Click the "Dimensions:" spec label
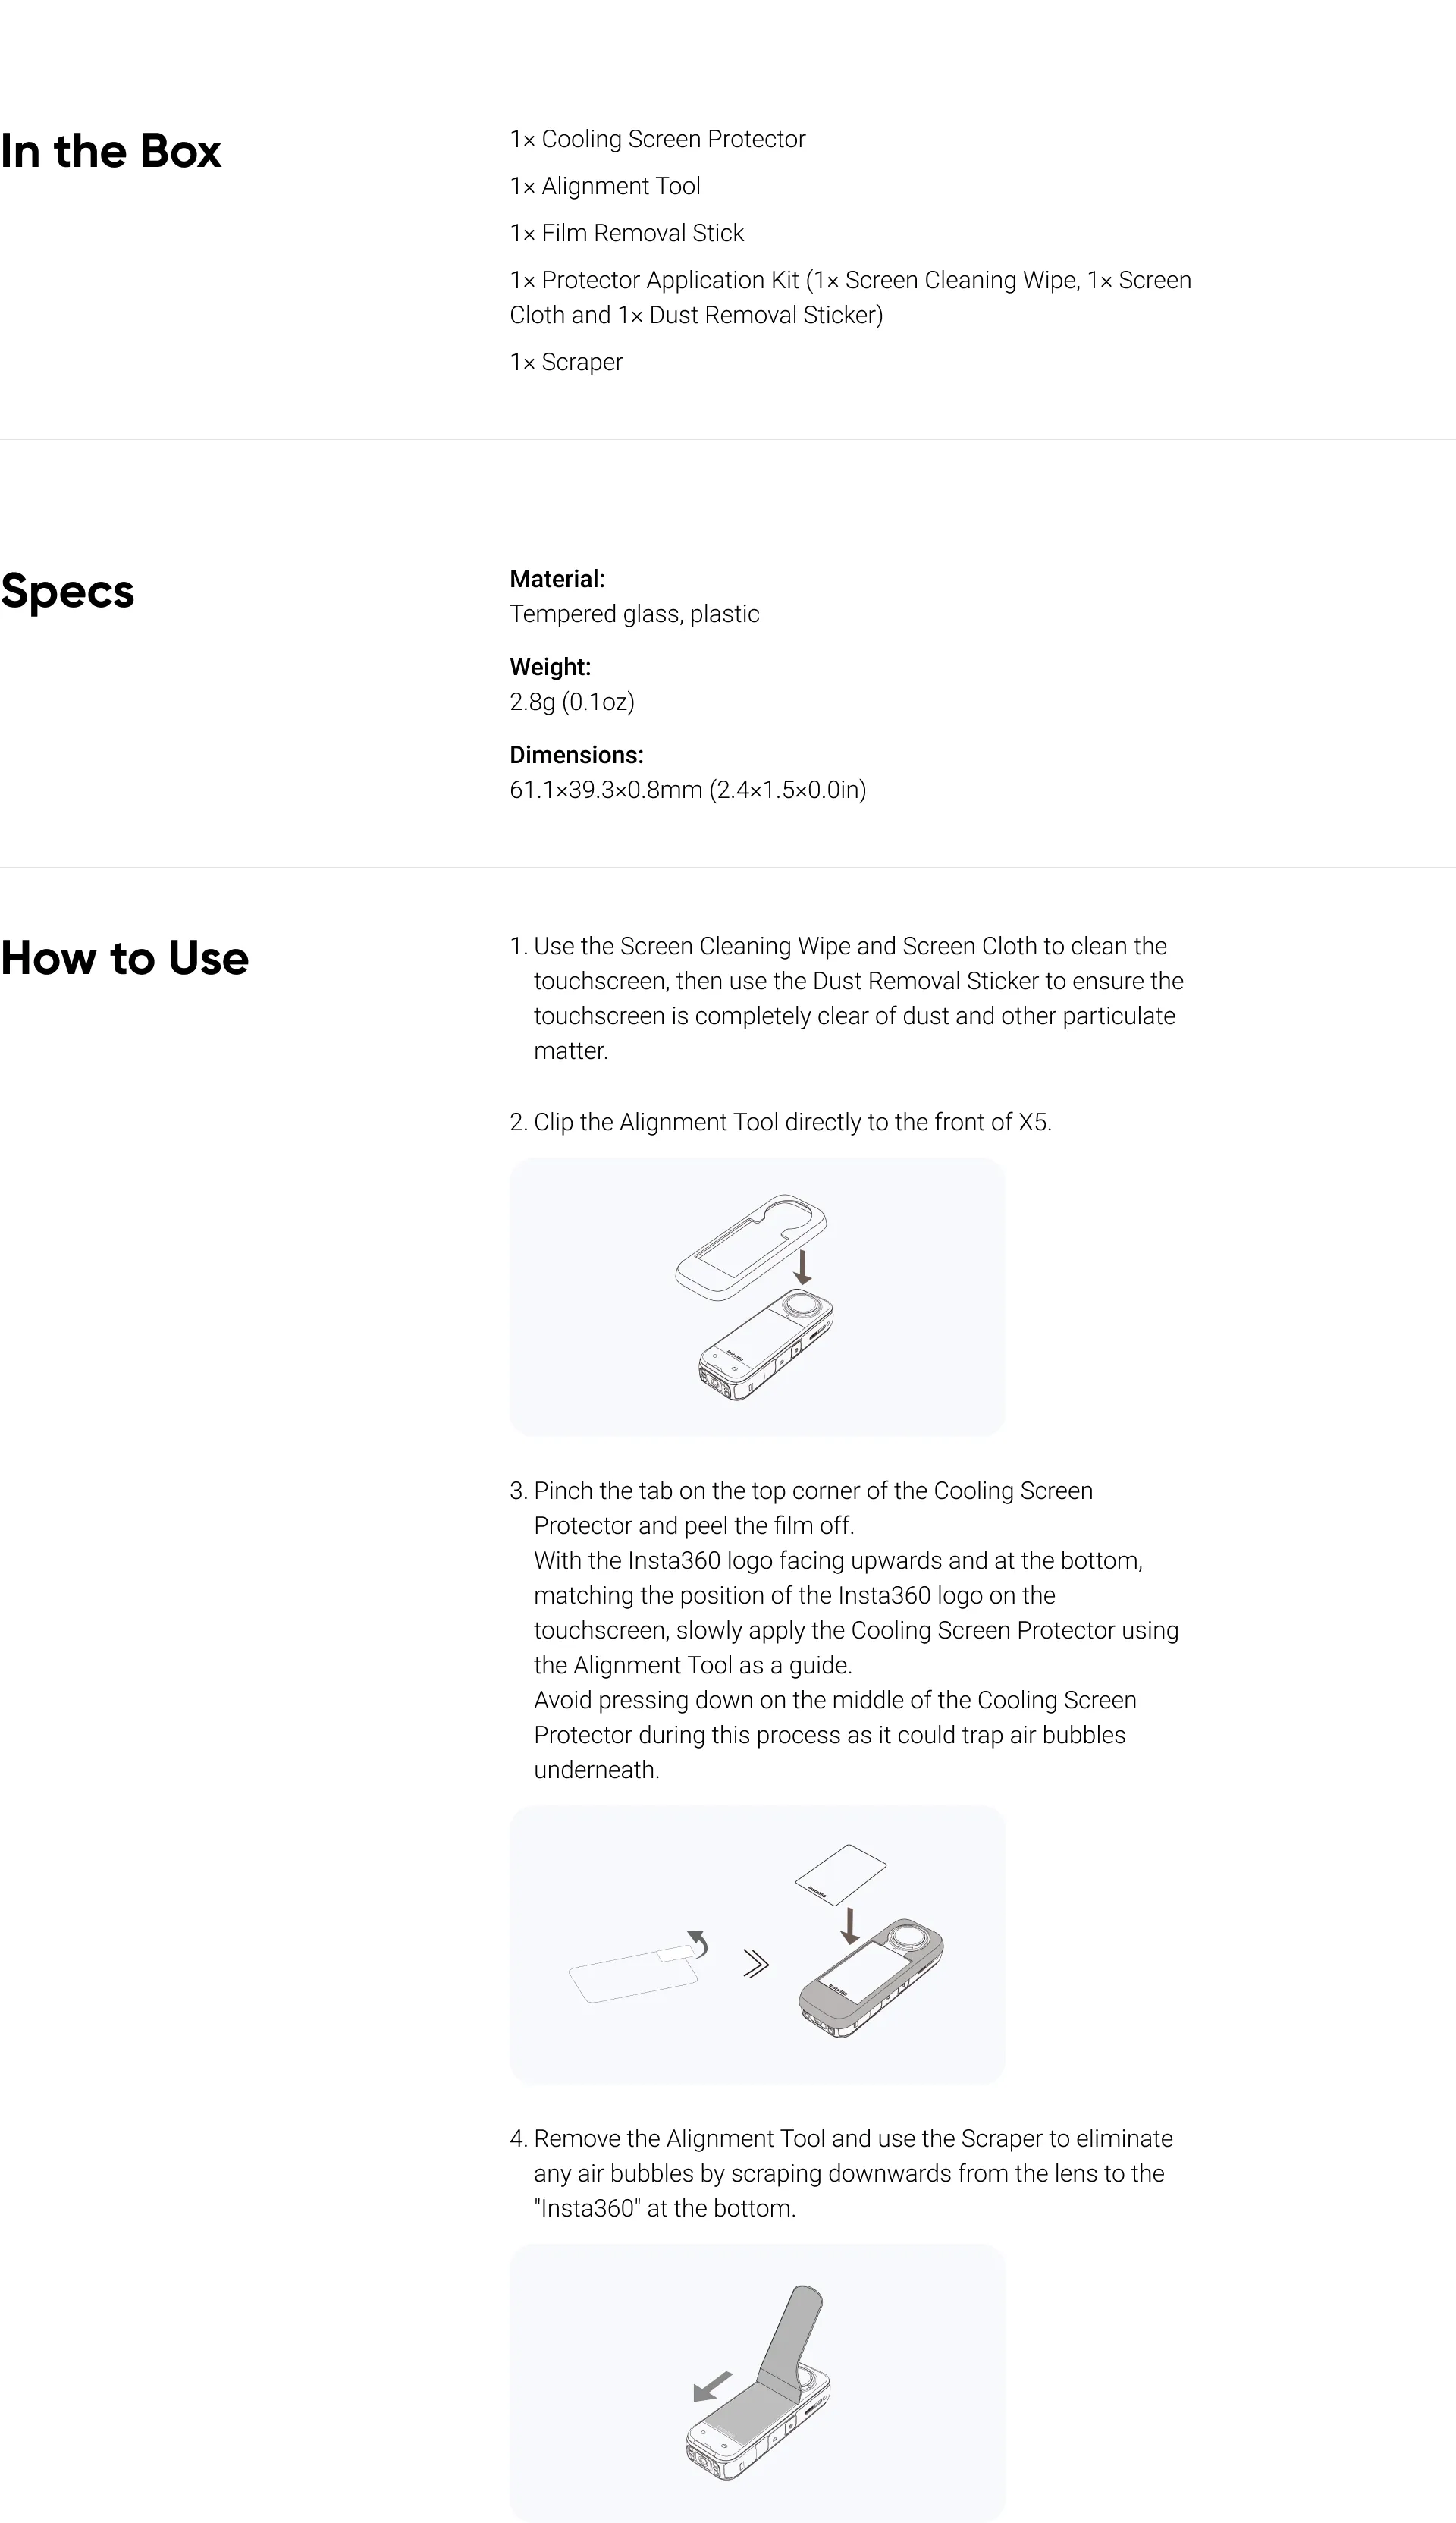This screenshot has width=1456, height=2523. click(576, 755)
